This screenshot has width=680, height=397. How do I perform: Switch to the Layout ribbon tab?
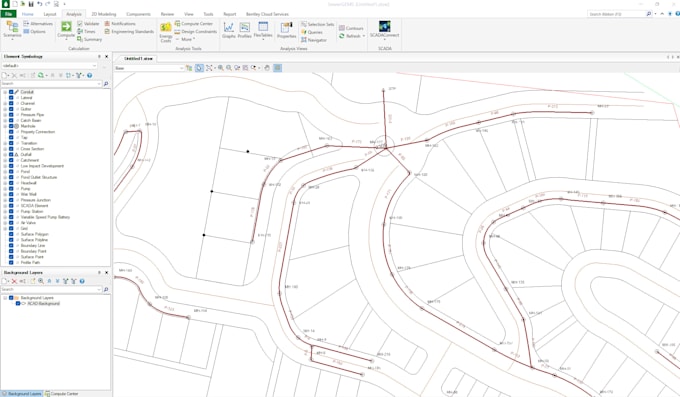(50, 14)
